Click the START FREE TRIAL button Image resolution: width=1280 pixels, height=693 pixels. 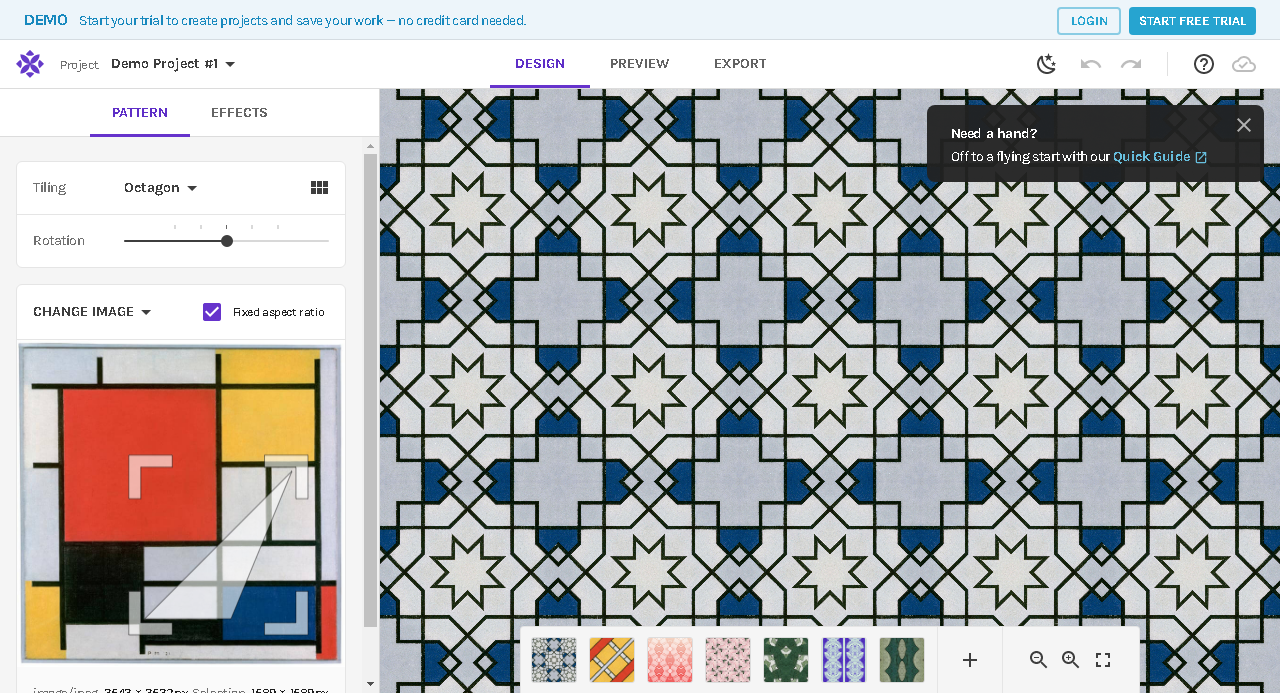click(1192, 21)
